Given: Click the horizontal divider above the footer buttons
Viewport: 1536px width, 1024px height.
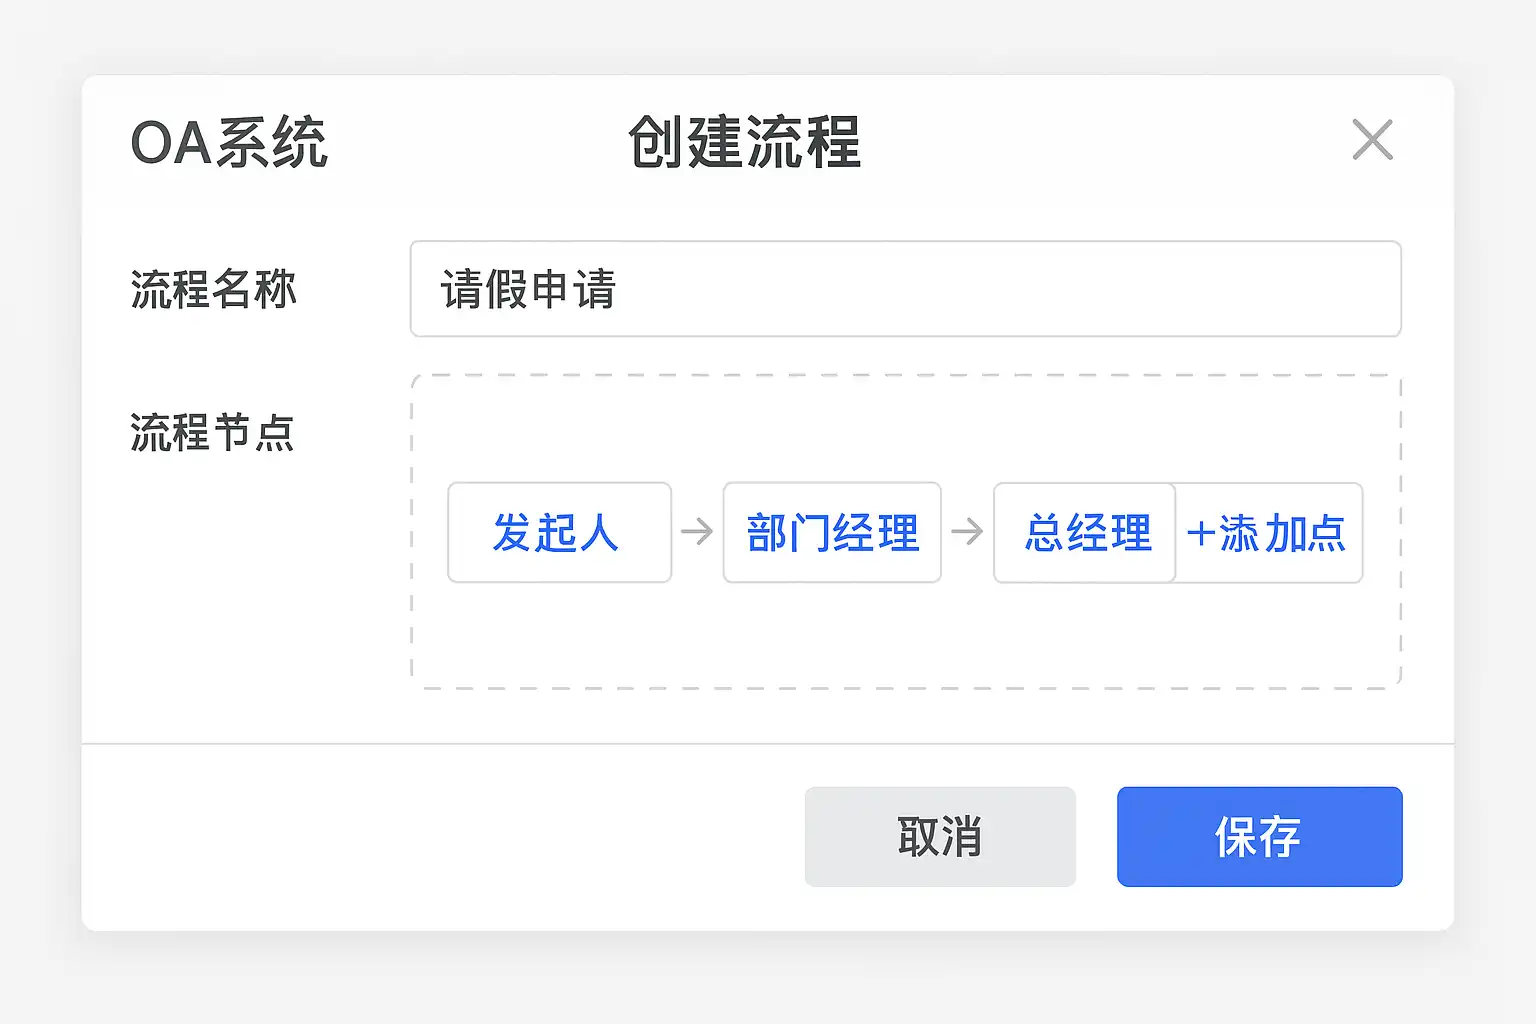Looking at the screenshot, I should [x=768, y=744].
